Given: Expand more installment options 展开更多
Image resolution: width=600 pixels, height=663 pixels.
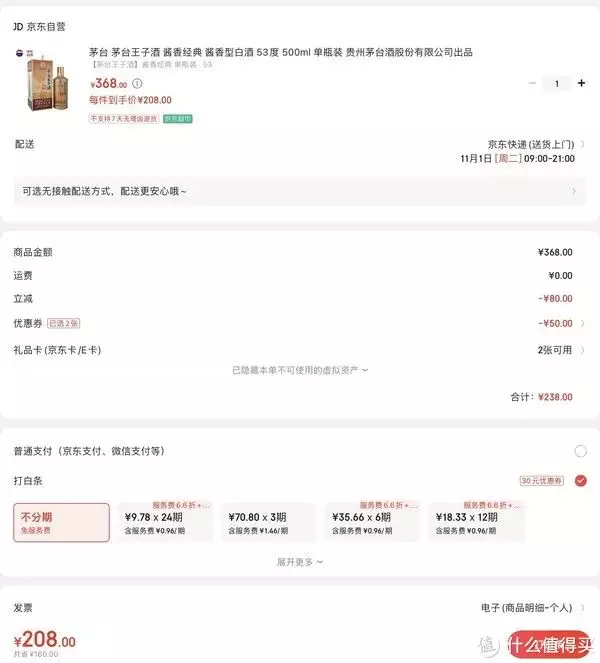Looking at the screenshot, I should tap(300, 562).
